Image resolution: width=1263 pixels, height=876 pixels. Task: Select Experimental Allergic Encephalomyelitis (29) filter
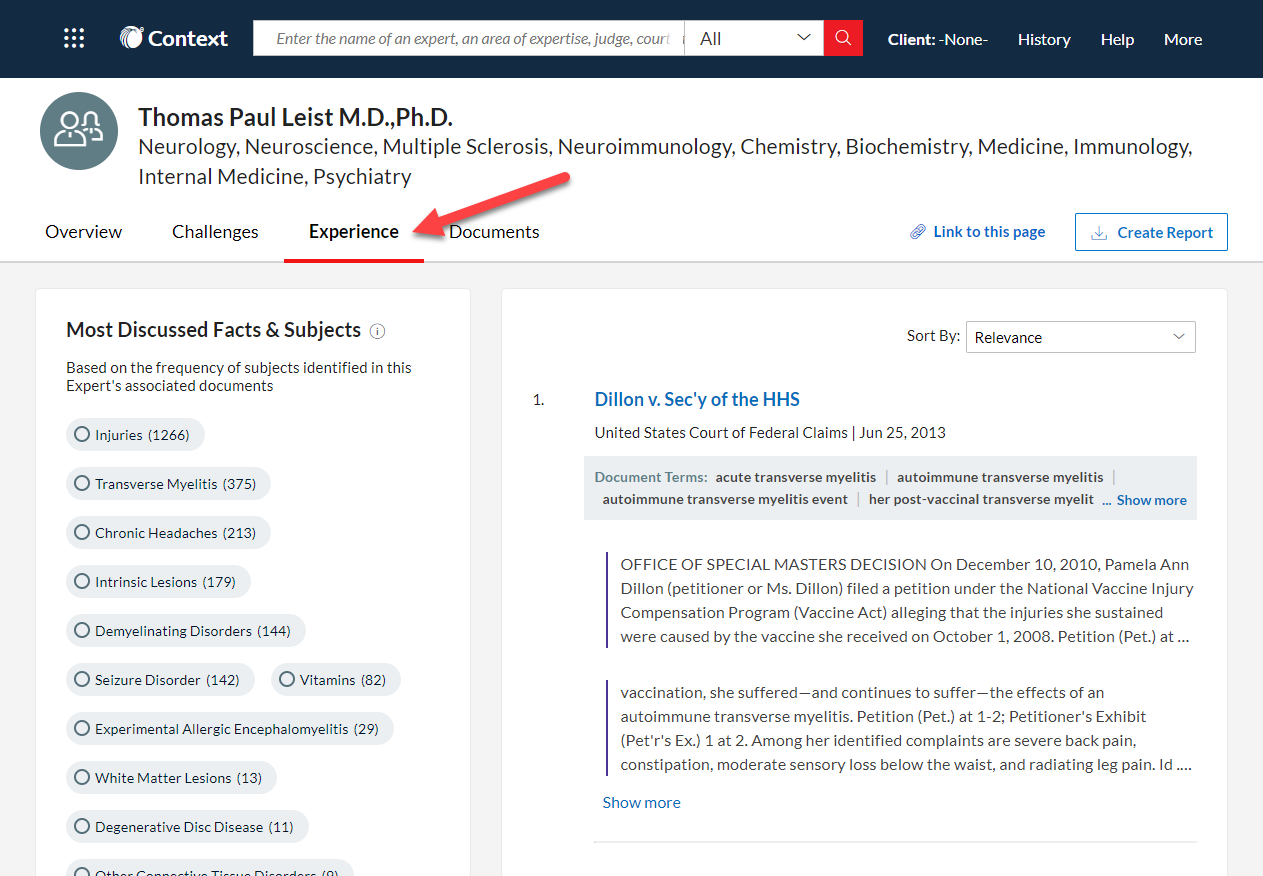(230, 729)
